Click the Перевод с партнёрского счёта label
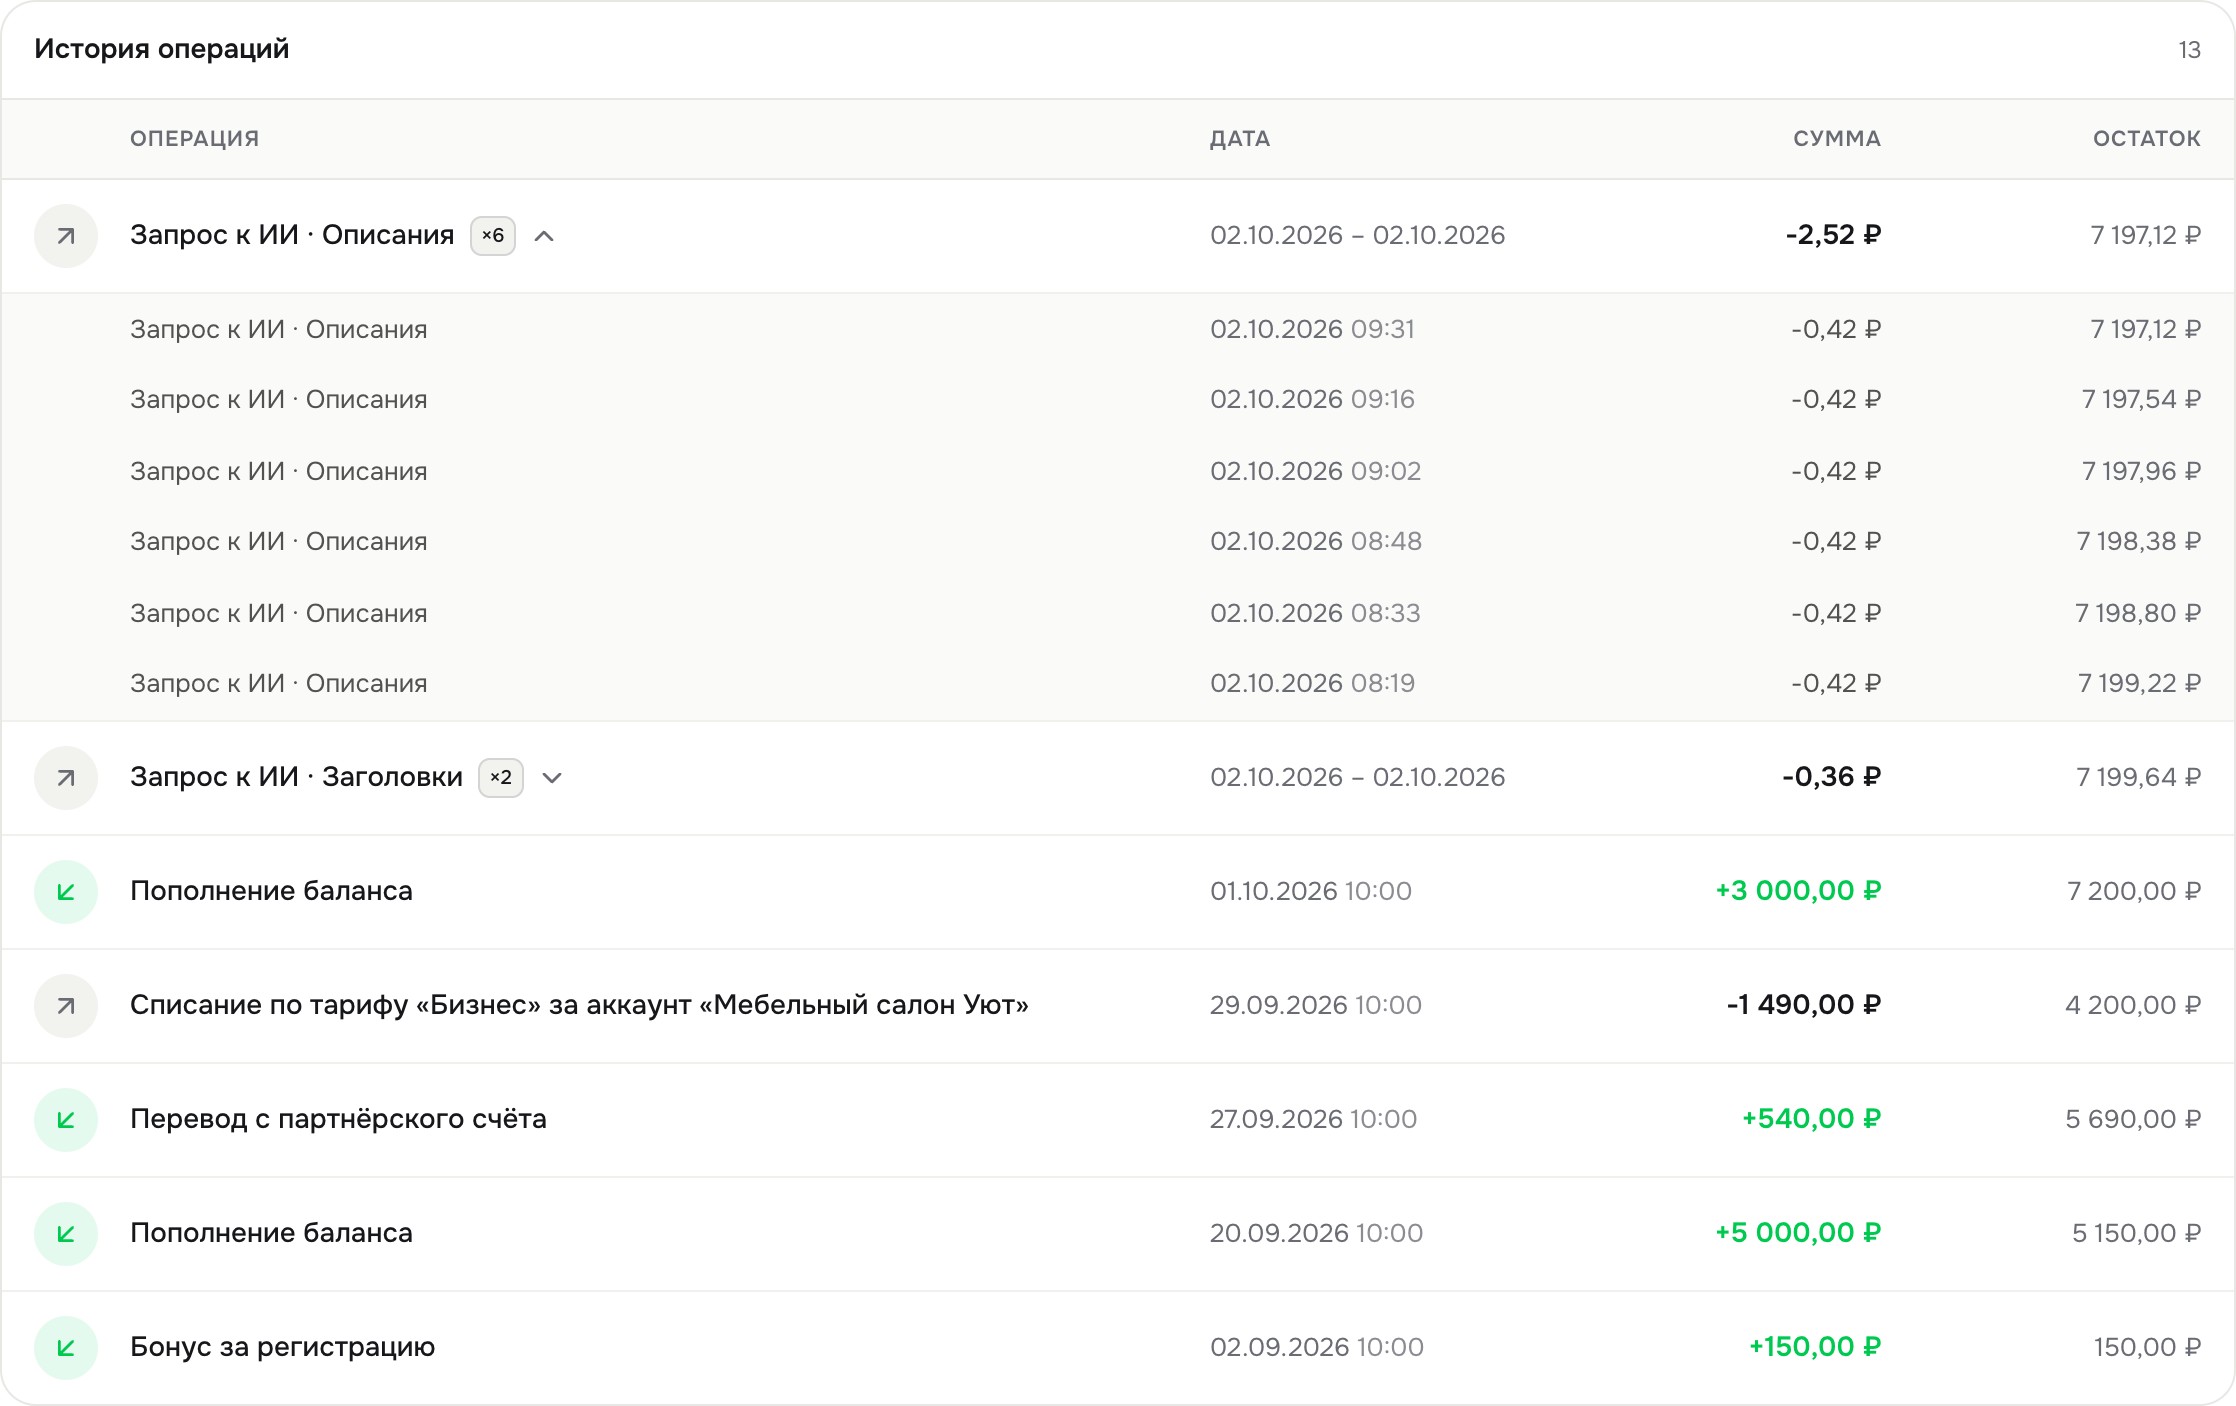Screen dimensions: 2236x1406 pyautogui.click(x=338, y=1119)
